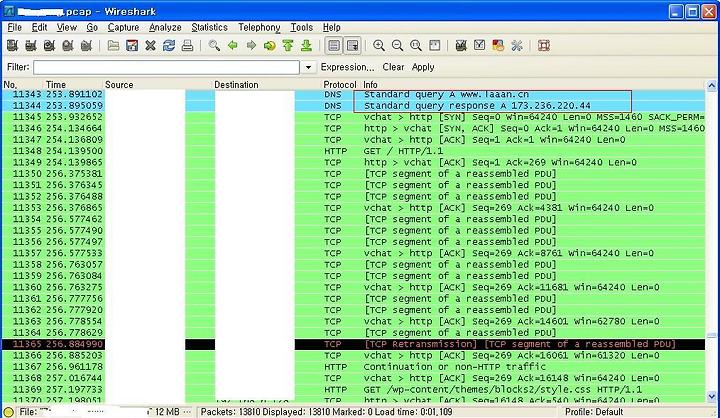This screenshot has width=720, height=418.
Task: Clear the display filter
Action: [393, 67]
